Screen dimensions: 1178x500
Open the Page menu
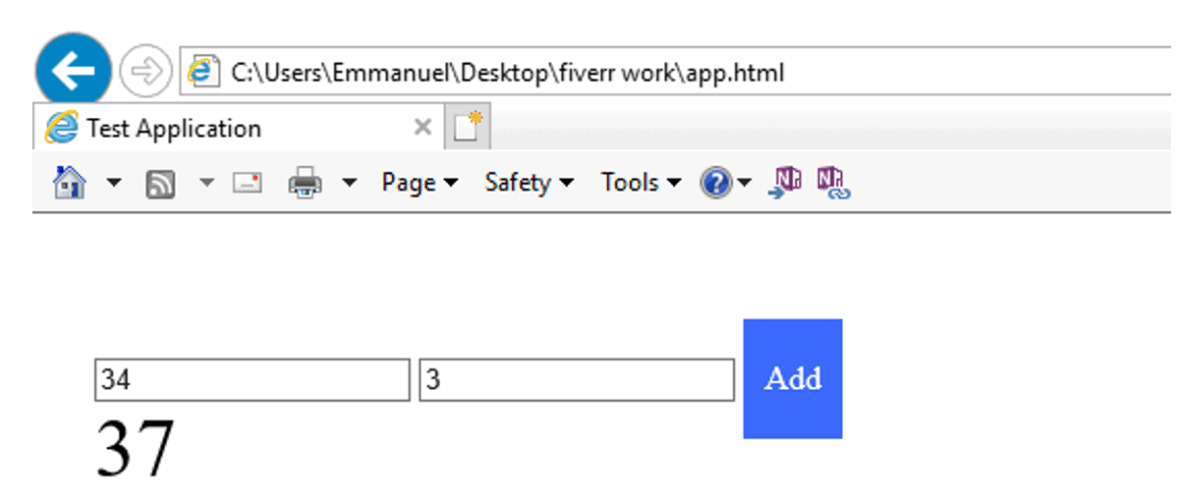(x=419, y=182)
